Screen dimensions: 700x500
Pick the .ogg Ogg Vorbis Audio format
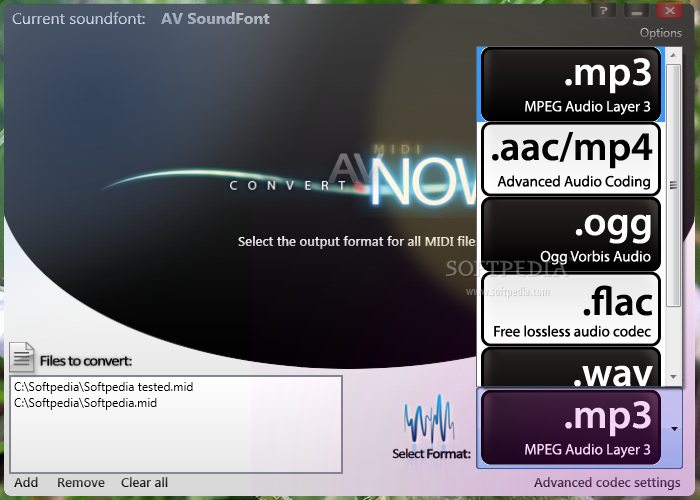tap(571, 234)
